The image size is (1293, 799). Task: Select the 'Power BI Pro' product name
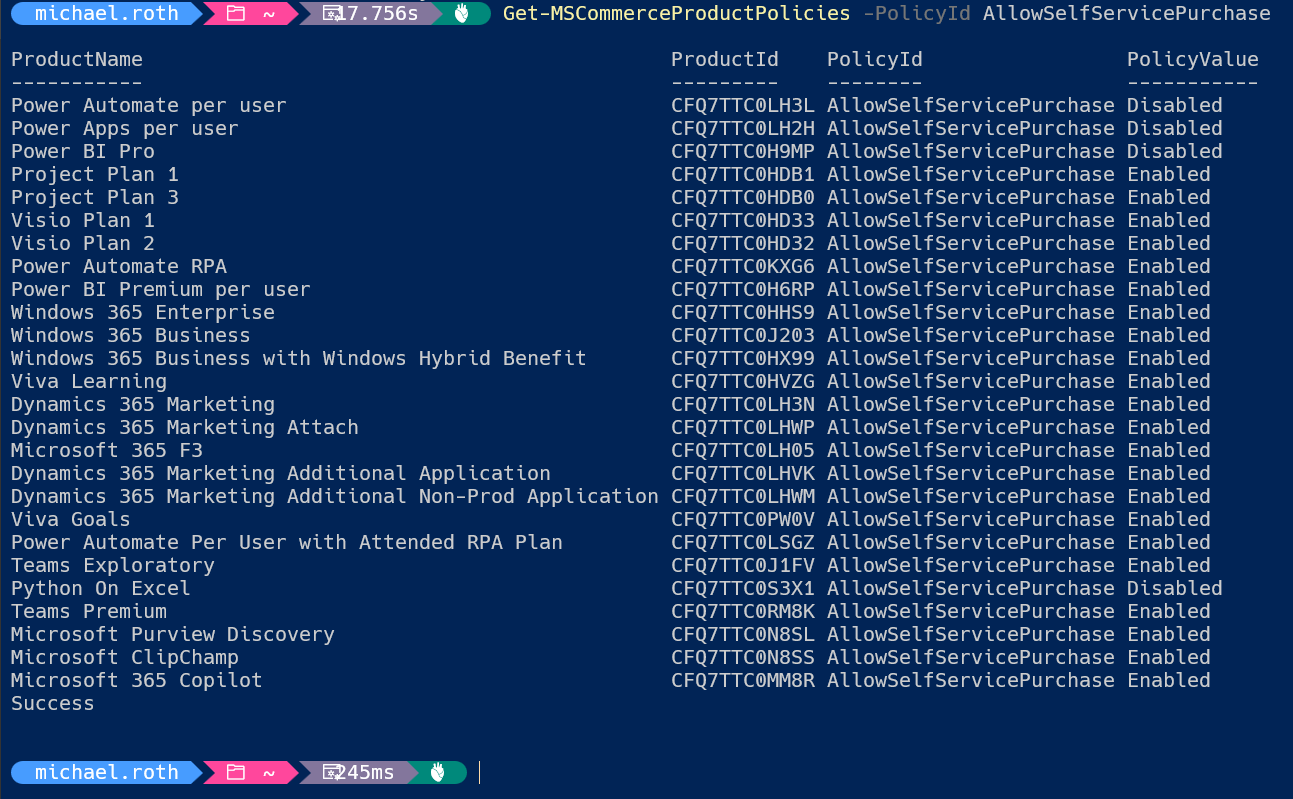coord(83,151)
